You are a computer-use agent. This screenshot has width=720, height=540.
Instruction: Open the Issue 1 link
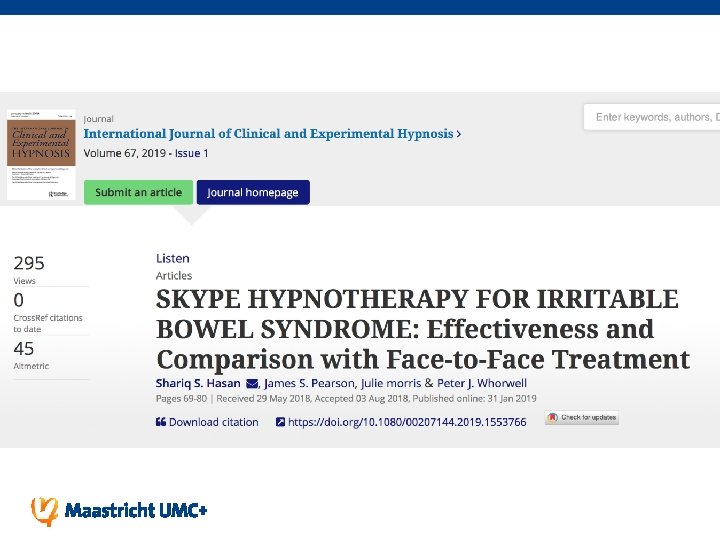click(191, 153)
